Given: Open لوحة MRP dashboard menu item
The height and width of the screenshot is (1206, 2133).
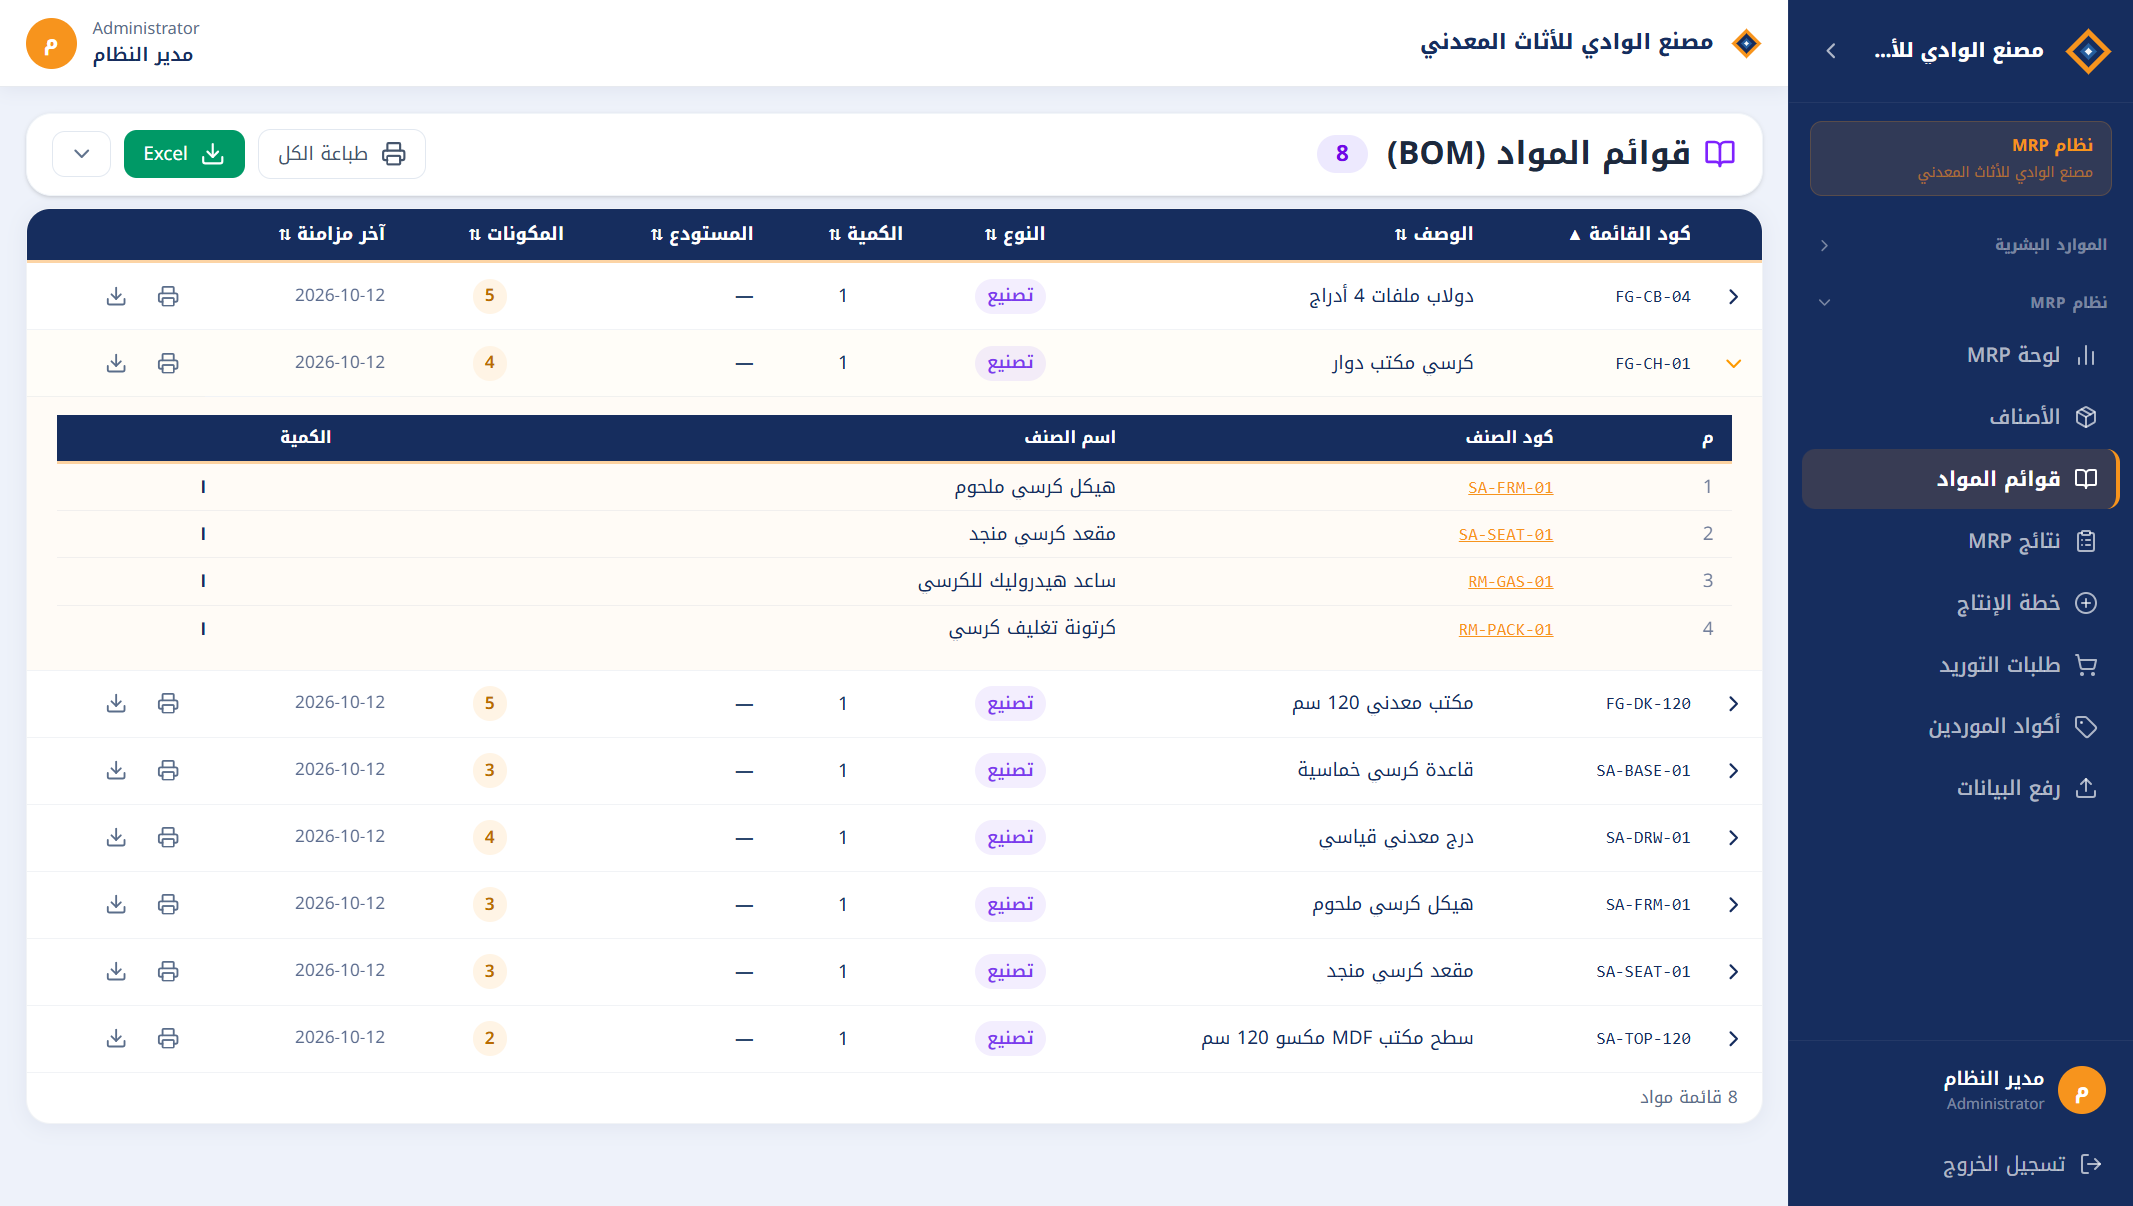Looking at the screenshot, I should (1959, 355).
